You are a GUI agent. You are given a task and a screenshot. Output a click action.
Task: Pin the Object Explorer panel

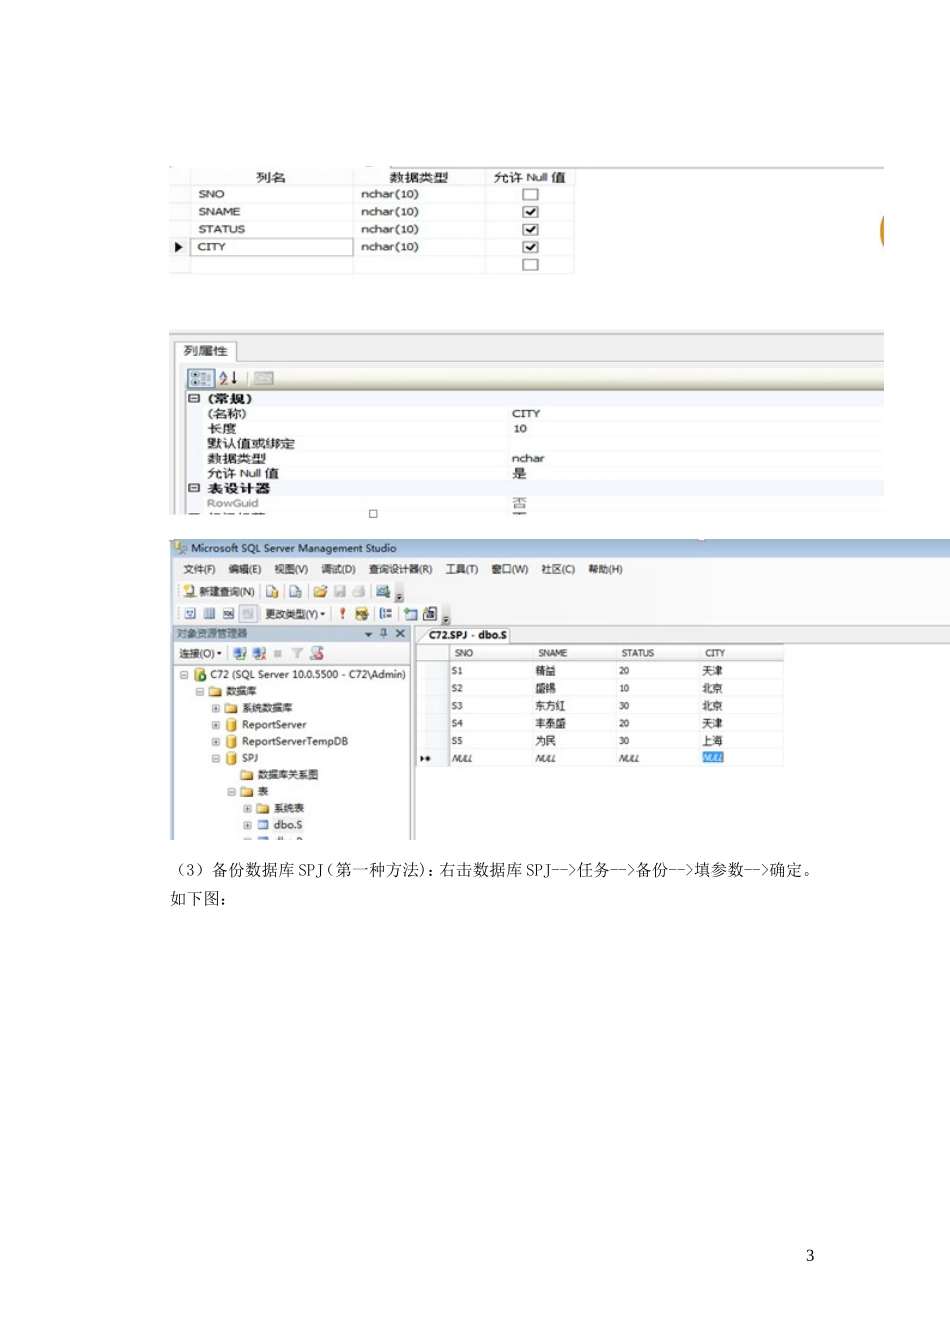383,633
